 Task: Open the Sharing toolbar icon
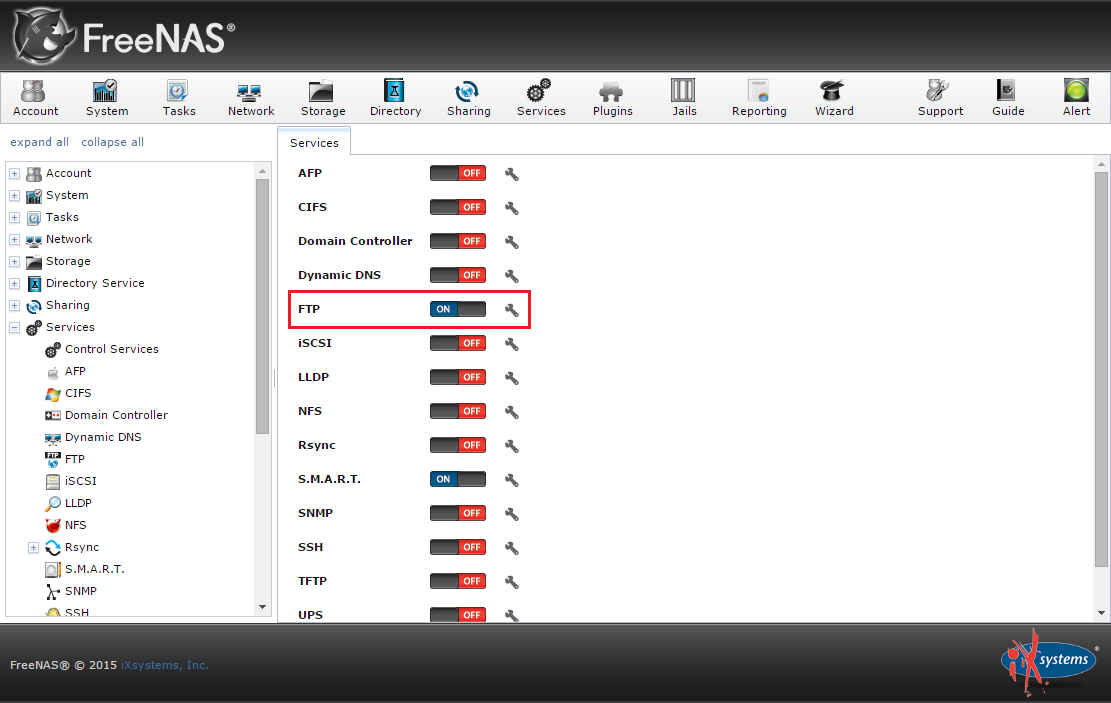click(468, 98)
